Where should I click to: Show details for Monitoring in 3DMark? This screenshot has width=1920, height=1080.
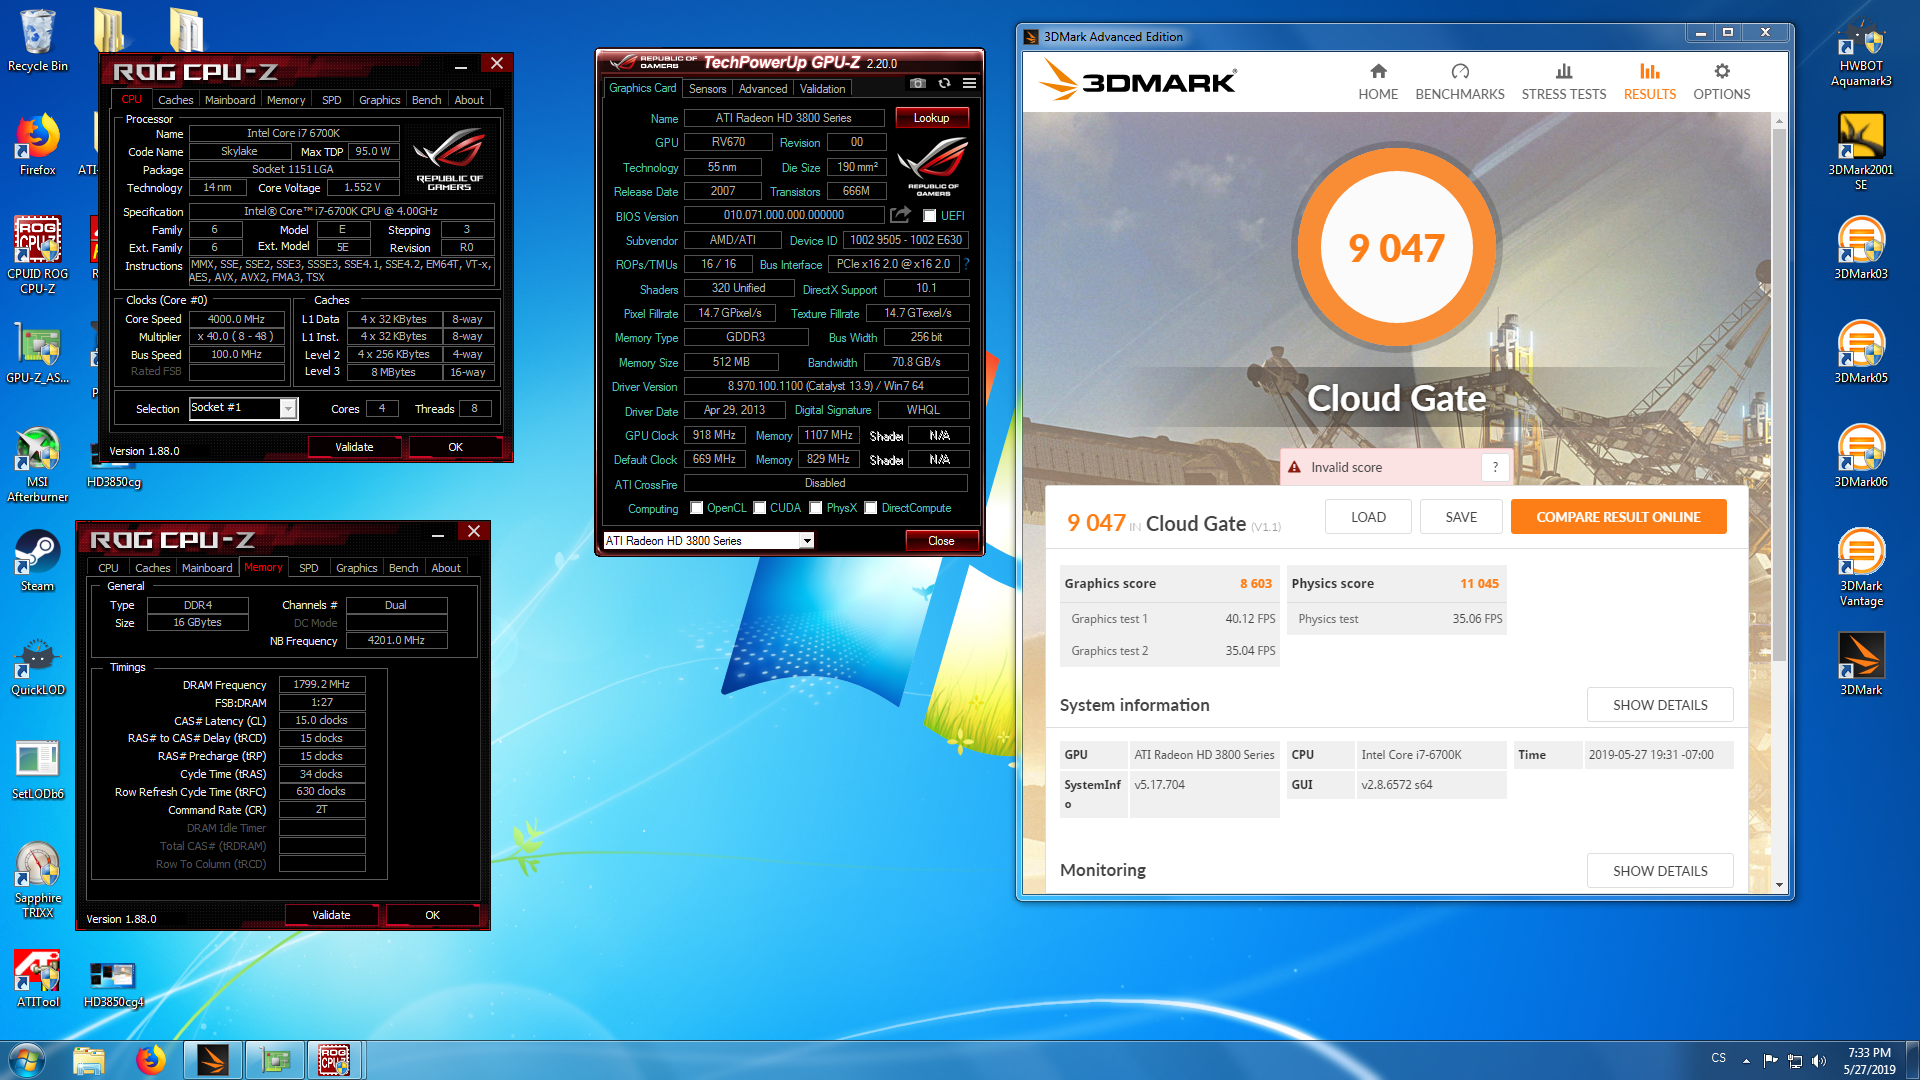(x=1660, y=871)
